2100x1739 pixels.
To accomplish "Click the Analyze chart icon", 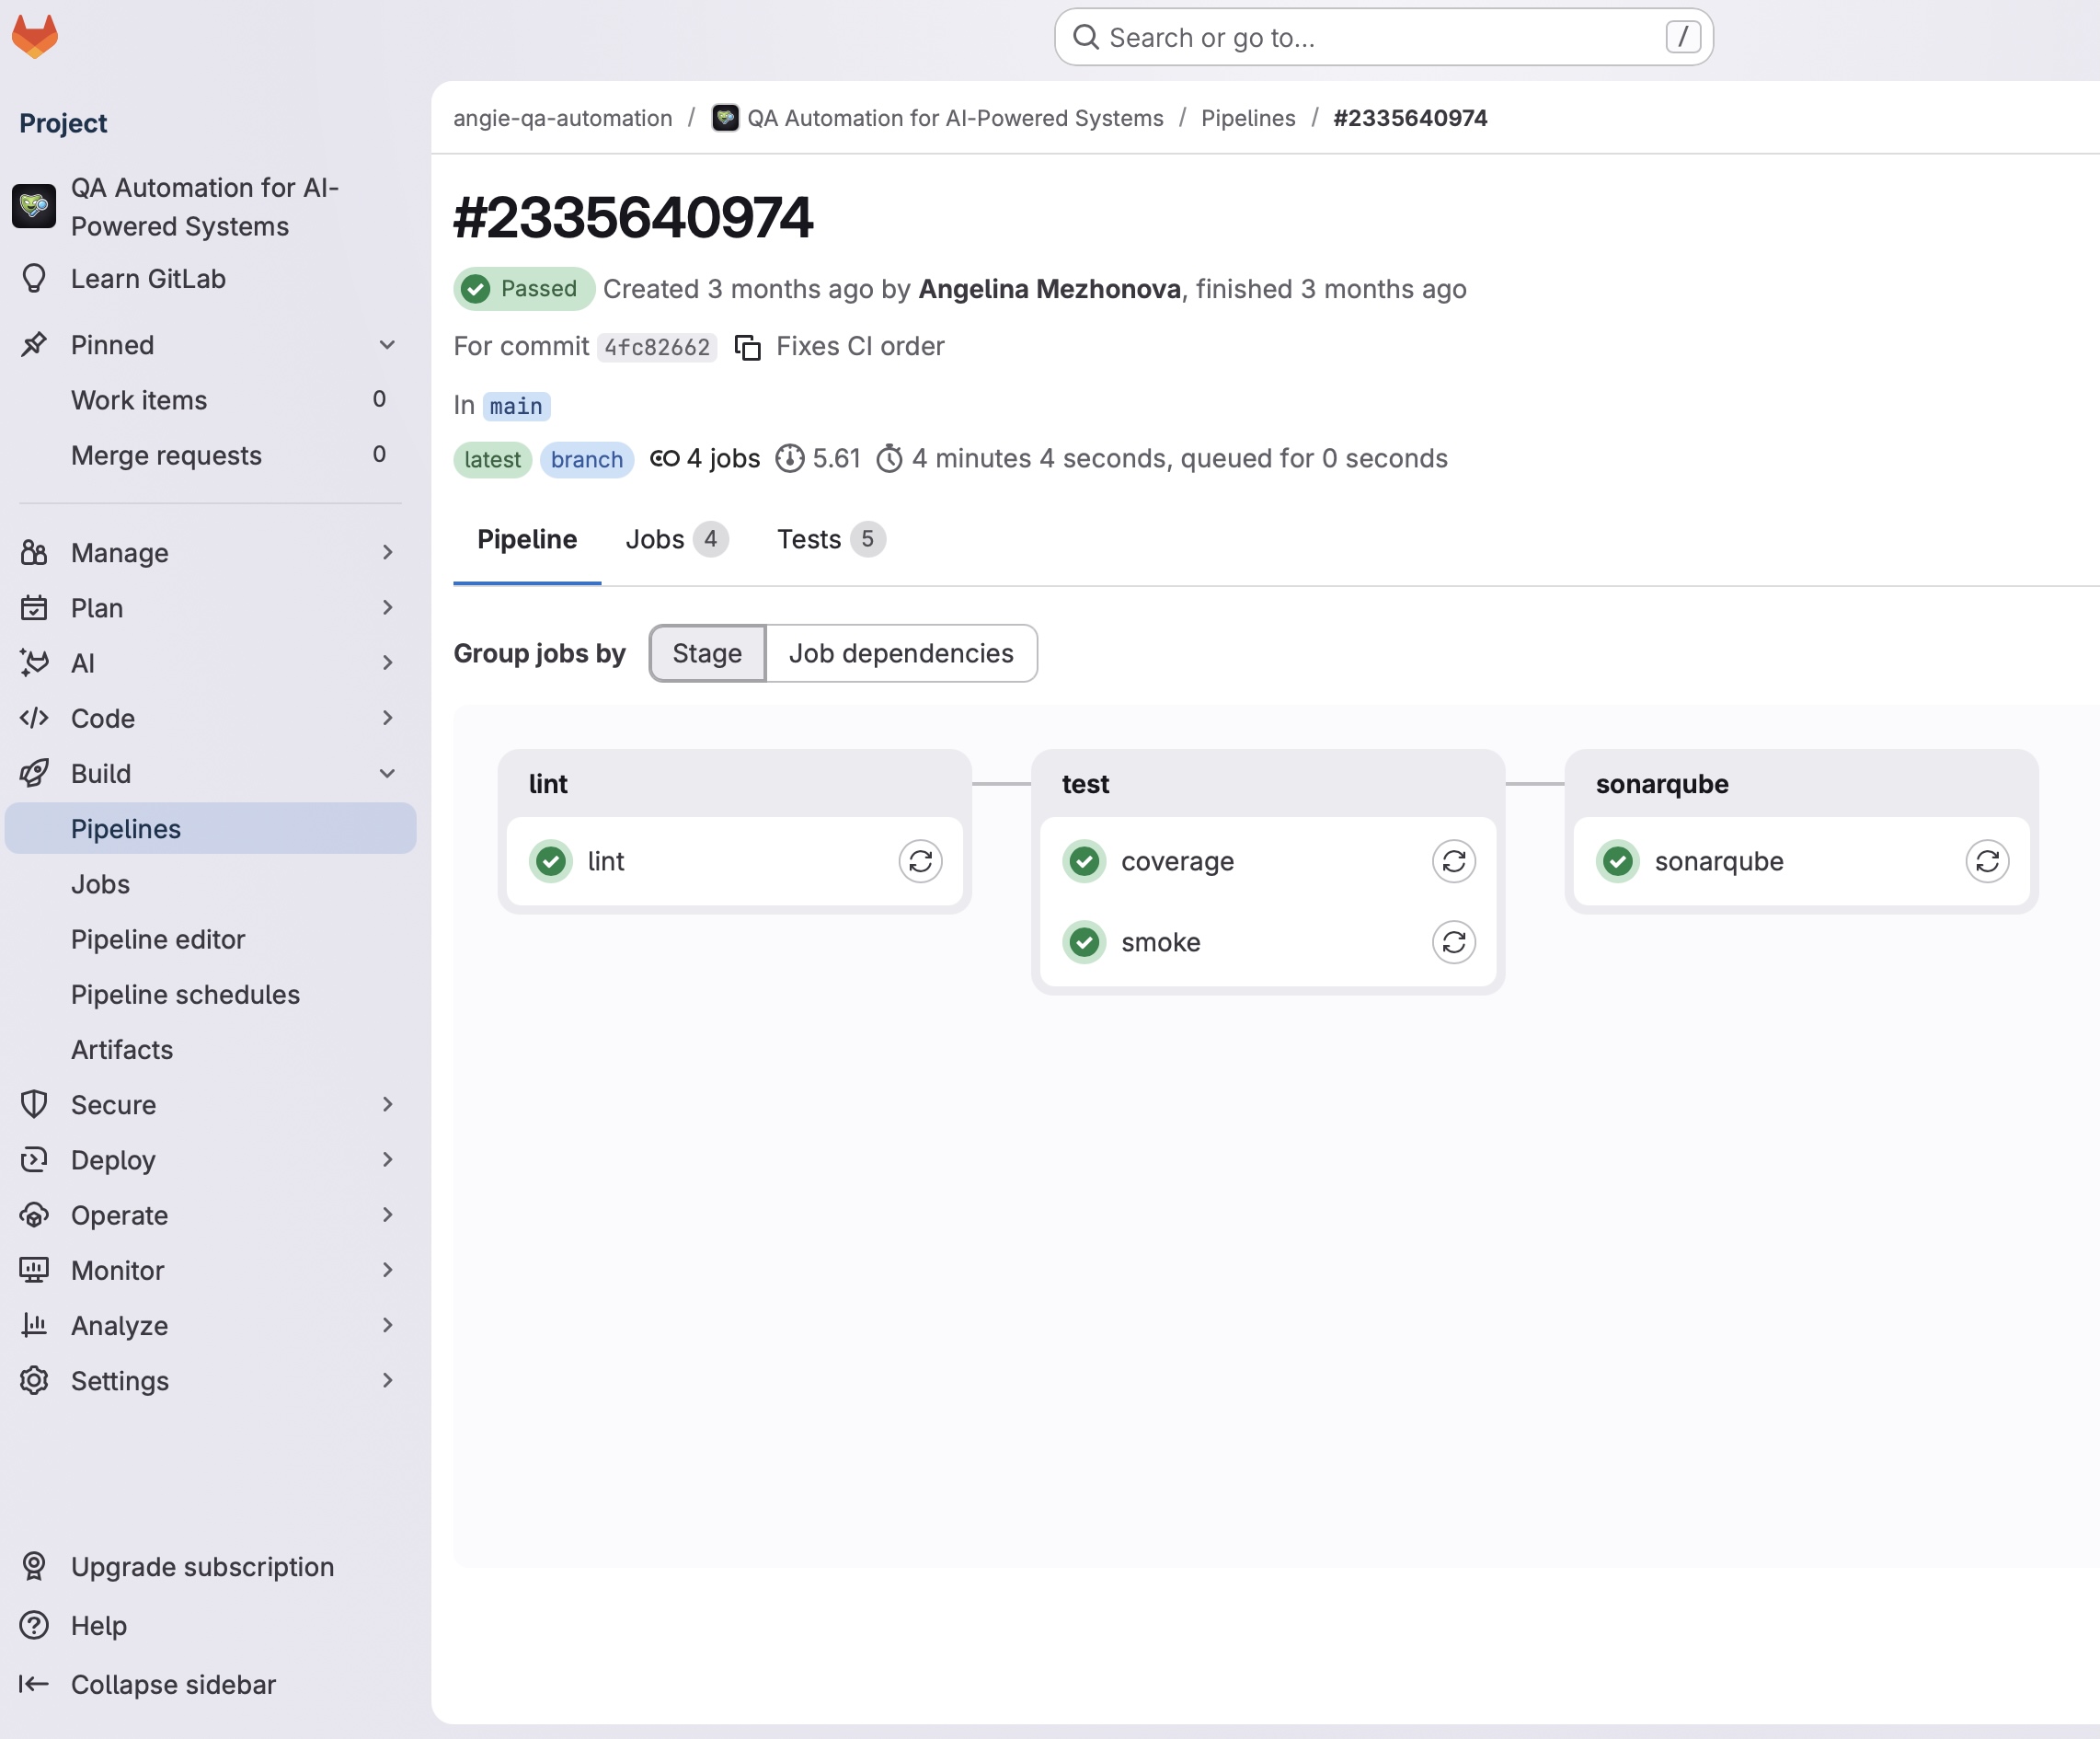I will pos(34,1325).
